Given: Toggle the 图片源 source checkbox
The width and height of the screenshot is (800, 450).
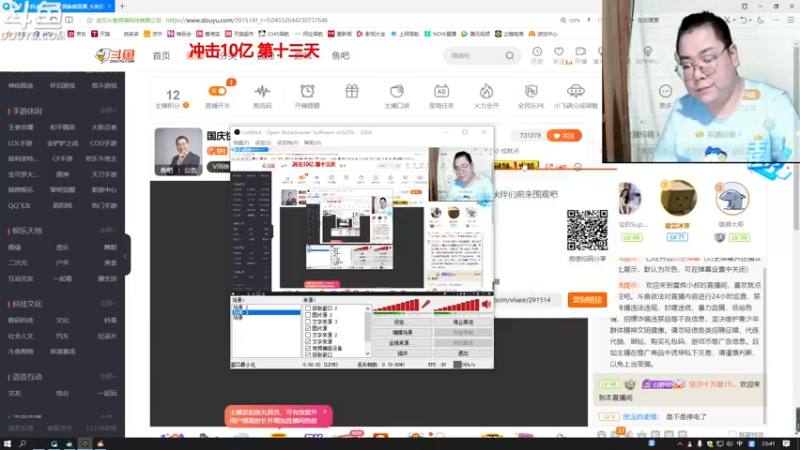Looking at the screenshot, I should pos(308,329).
